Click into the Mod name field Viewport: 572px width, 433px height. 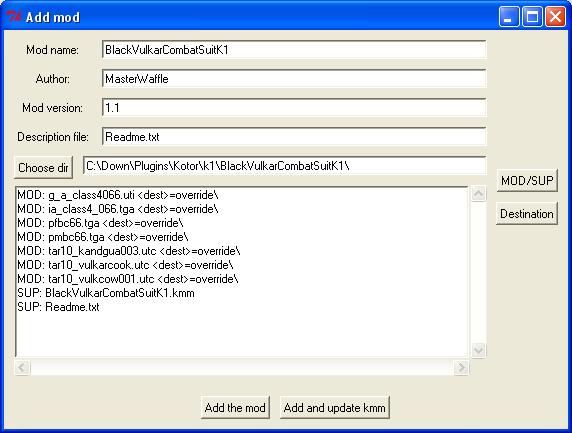[x=294, y=50]
